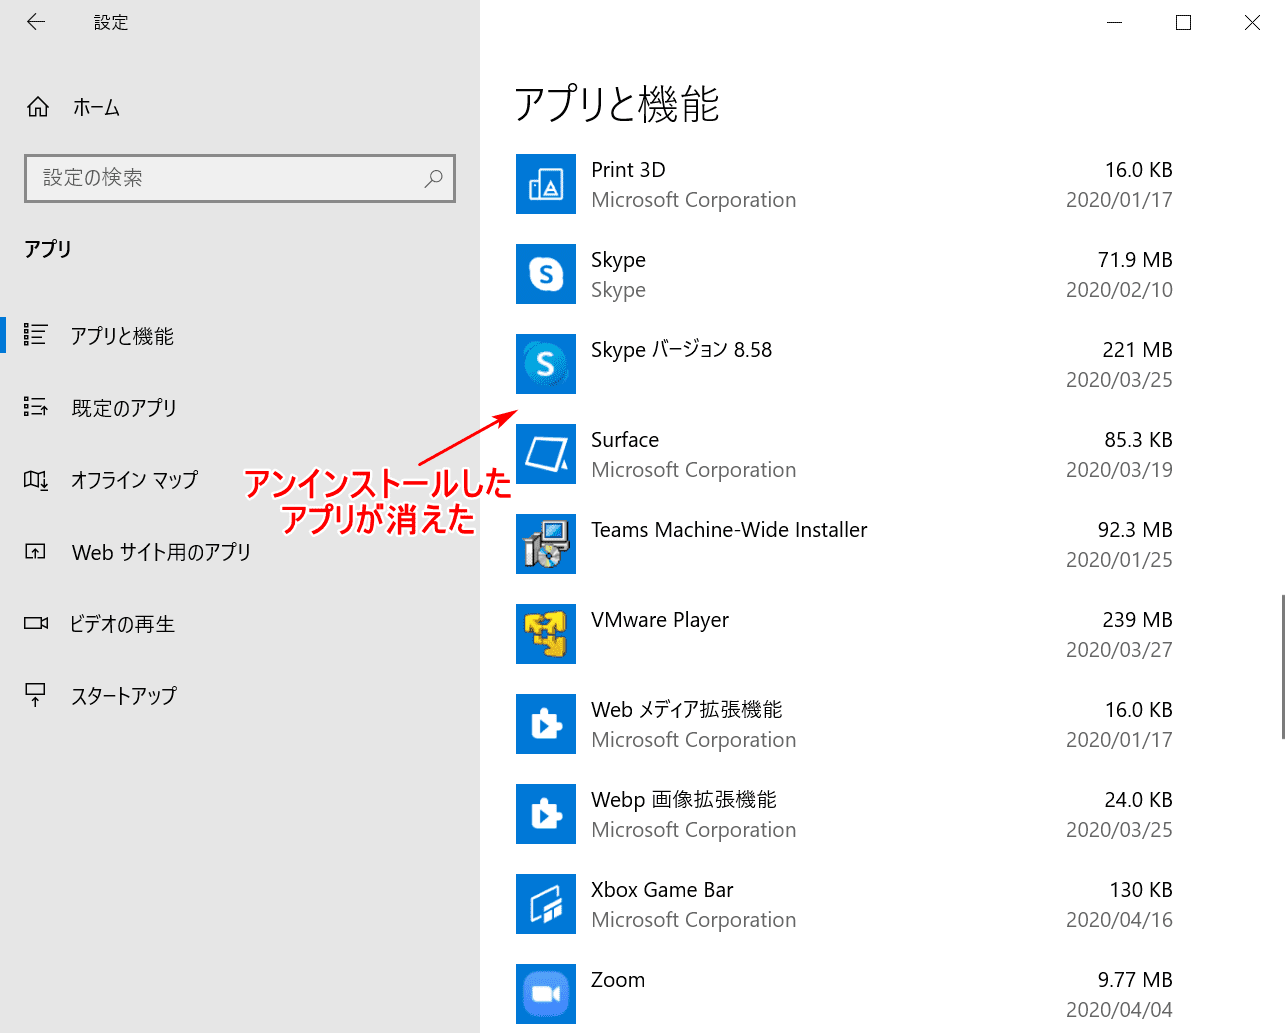Click the 既定のアプリ sidebar icon
This screenshot has height=1033, width=1287.
(35, 407)
